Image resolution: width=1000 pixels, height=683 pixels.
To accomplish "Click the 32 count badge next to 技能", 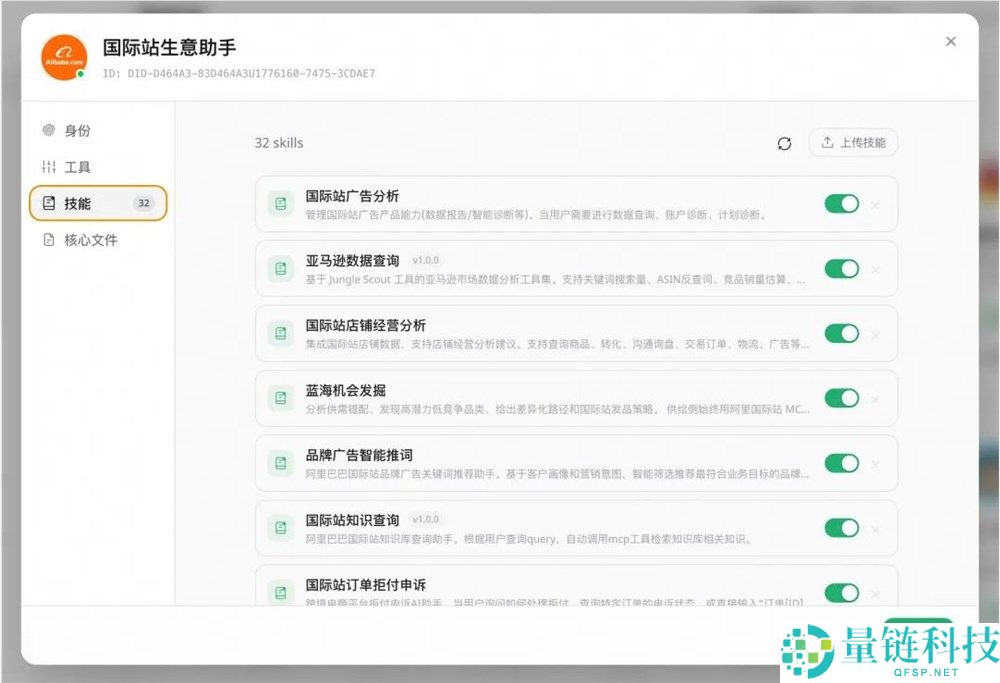I will (x=144, y=202).
